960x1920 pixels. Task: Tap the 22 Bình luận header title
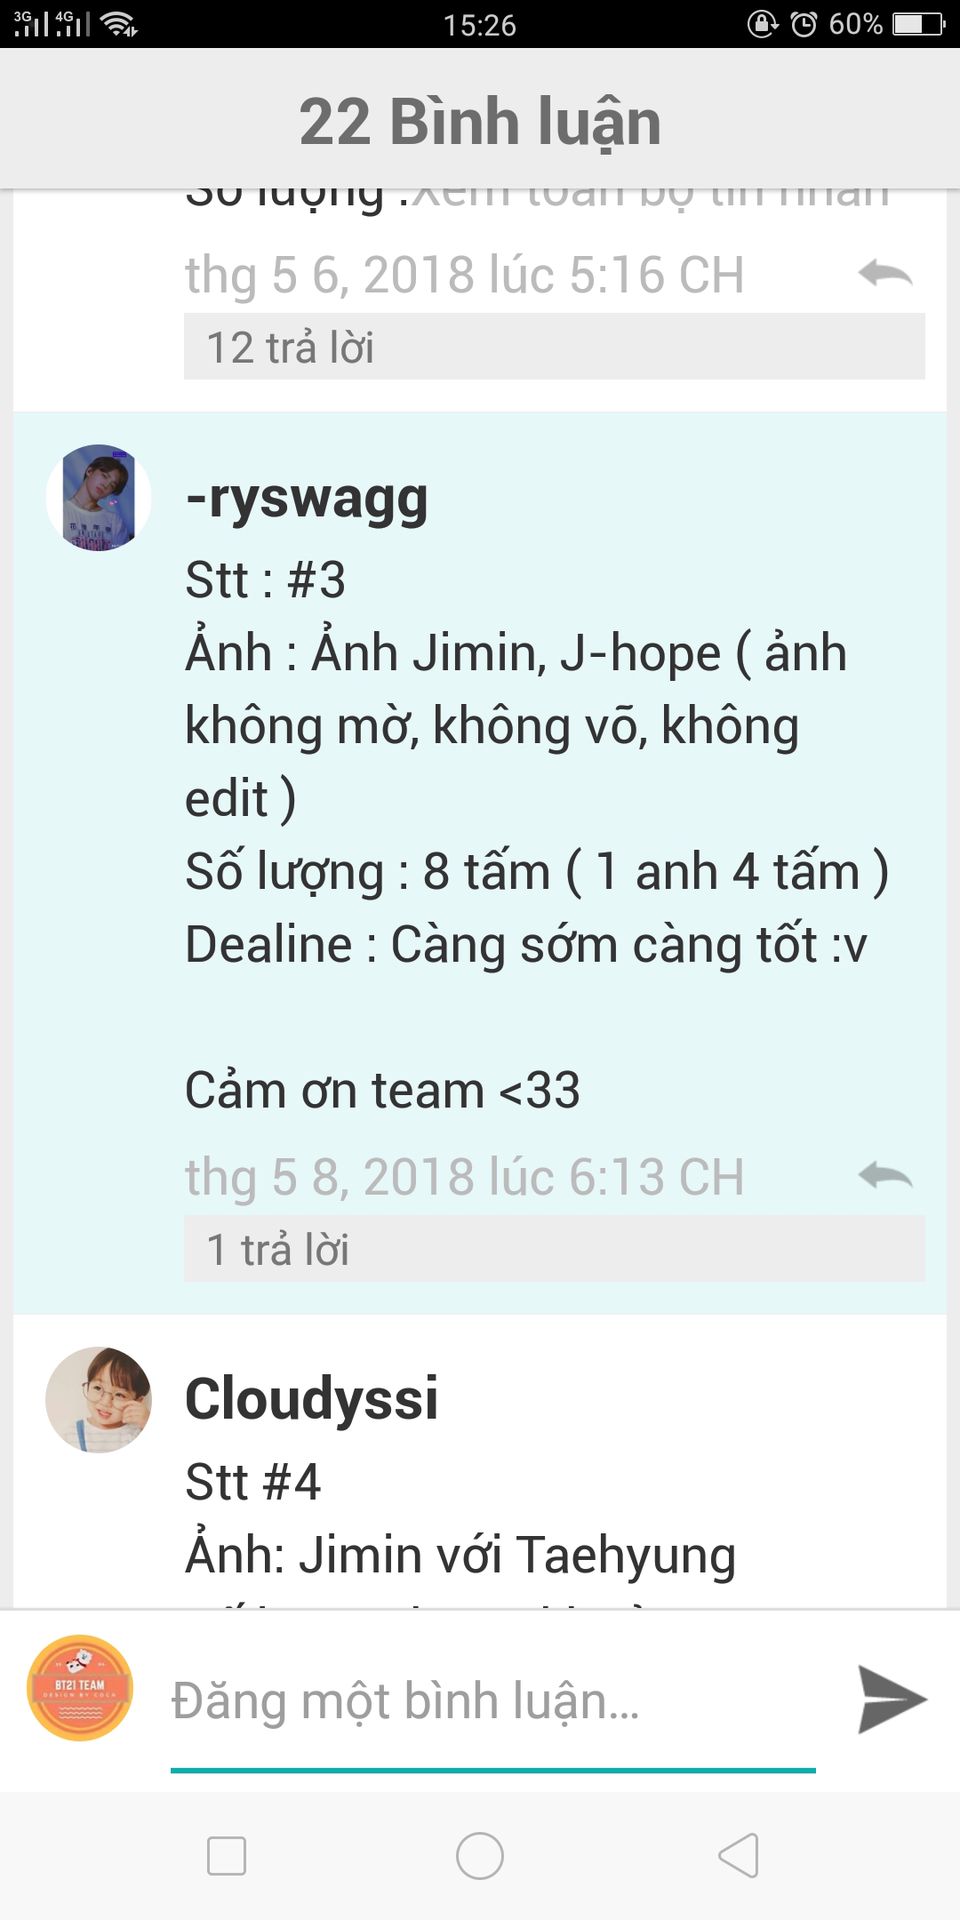[x=480, y=121]
